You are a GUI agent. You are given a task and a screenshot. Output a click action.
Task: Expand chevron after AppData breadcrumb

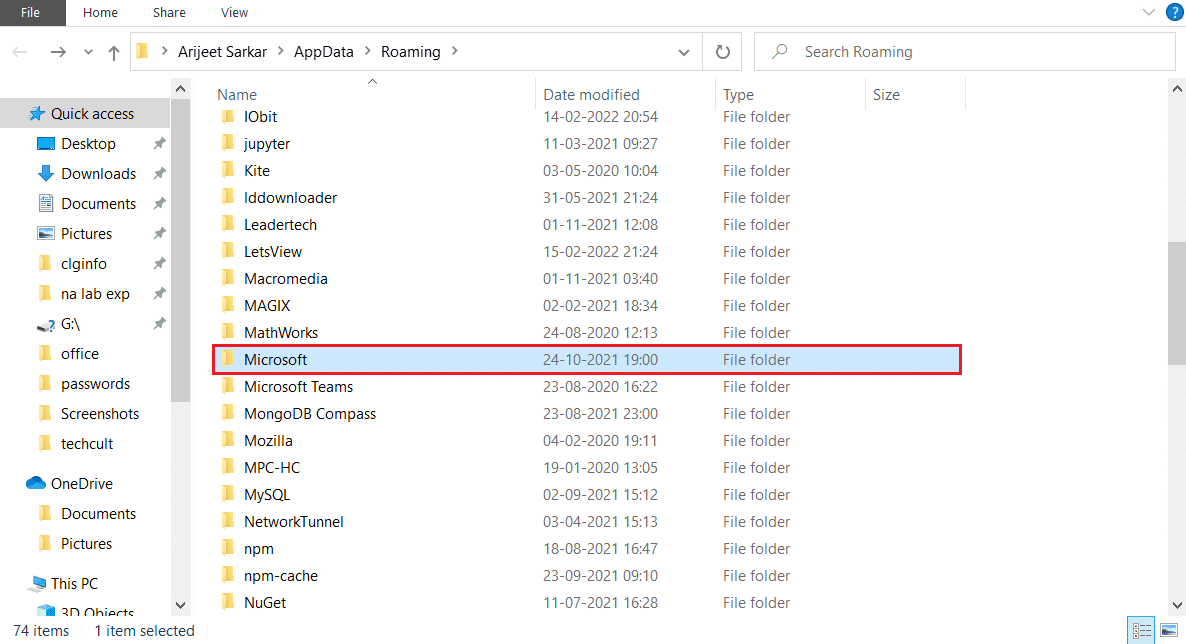tap(368, 51)
